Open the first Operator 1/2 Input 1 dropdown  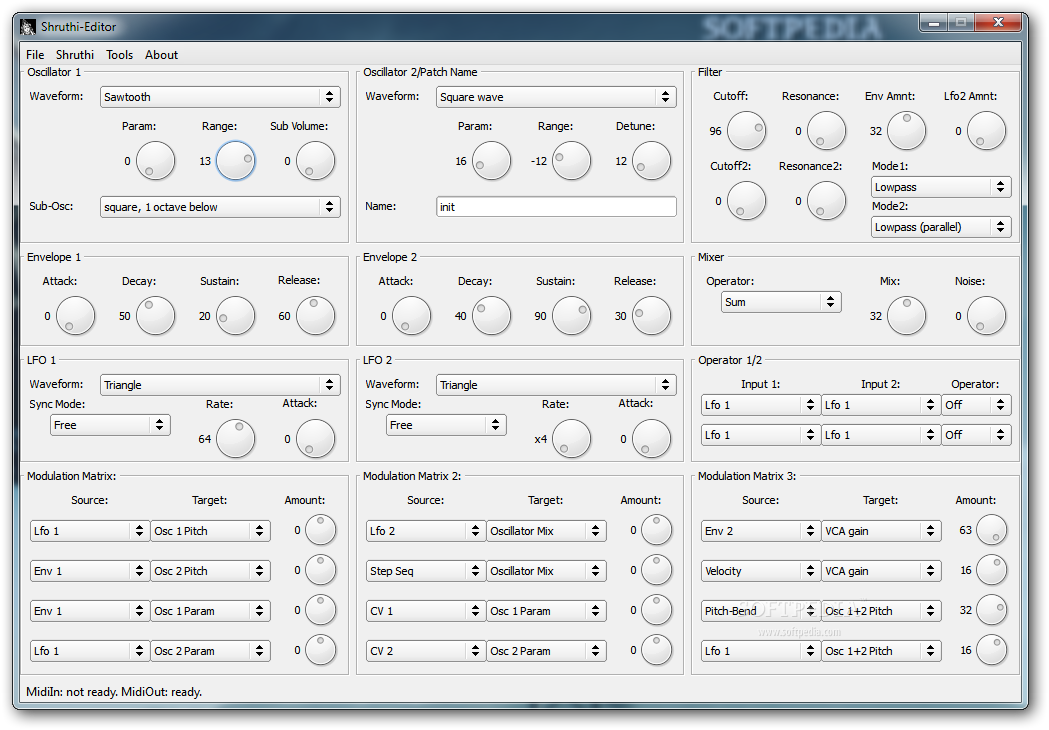761,405
